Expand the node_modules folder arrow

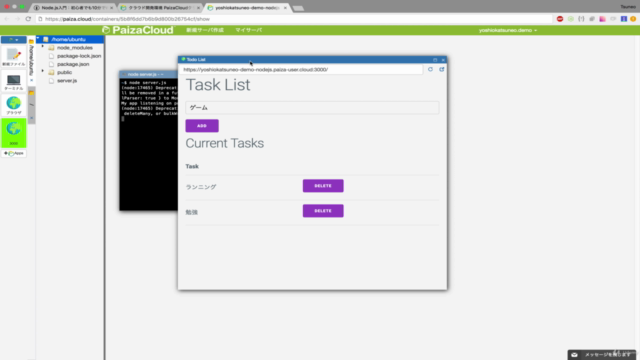click(42, 47)
